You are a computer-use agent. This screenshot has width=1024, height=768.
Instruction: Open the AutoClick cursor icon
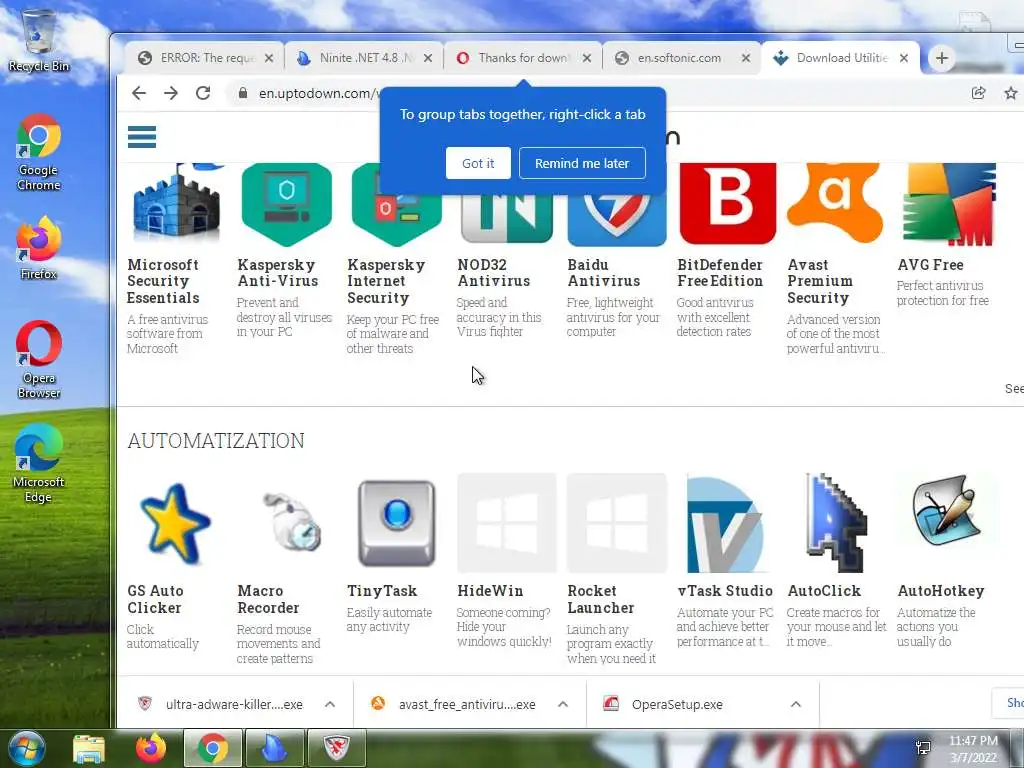coord(835,523)
